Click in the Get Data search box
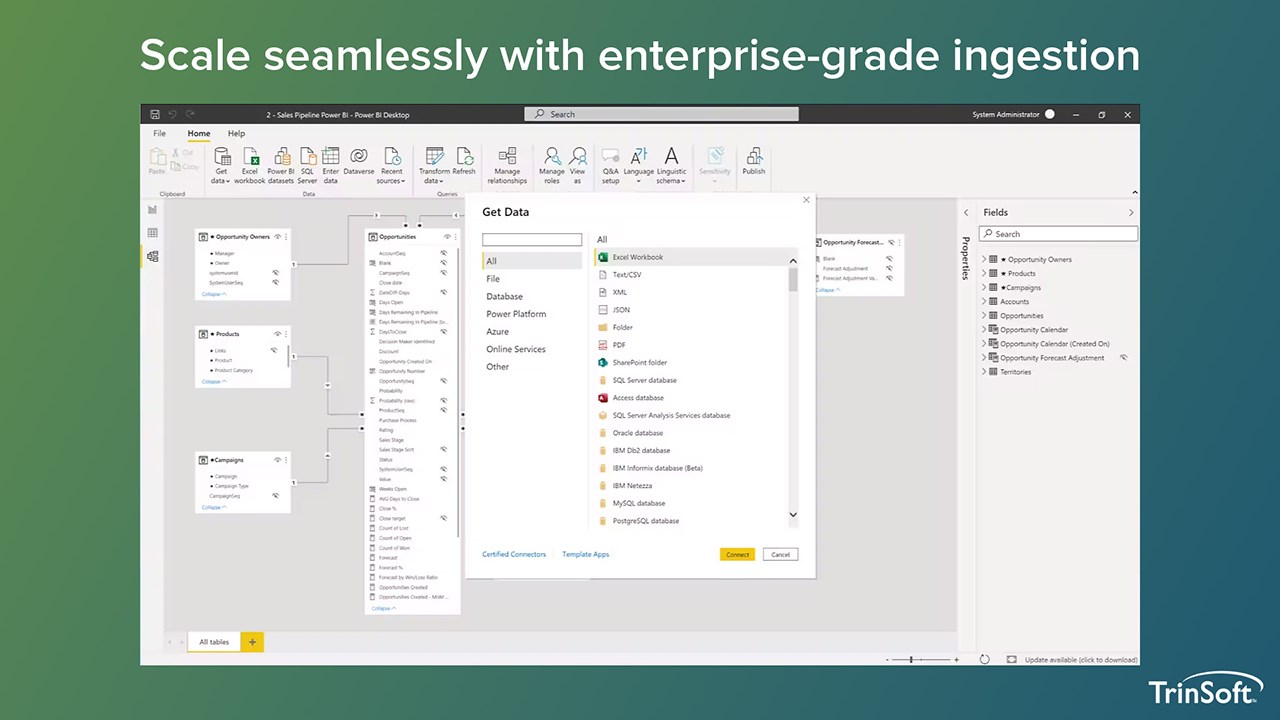The image size is (1280, 720). [531, 240]
